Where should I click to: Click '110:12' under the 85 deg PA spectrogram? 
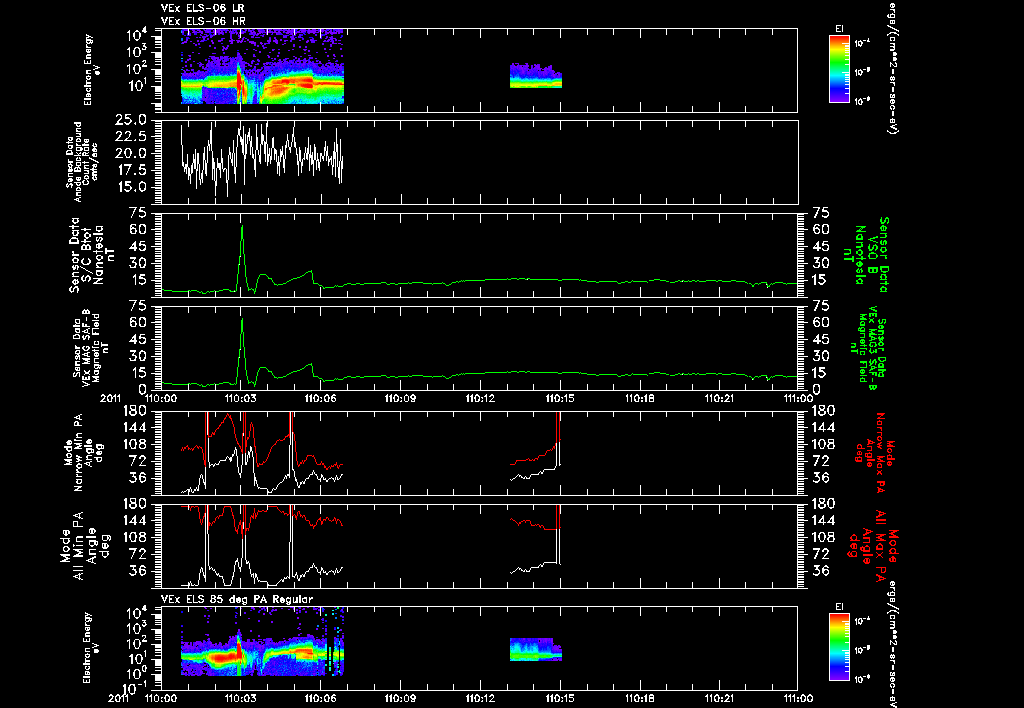point(480,698)
